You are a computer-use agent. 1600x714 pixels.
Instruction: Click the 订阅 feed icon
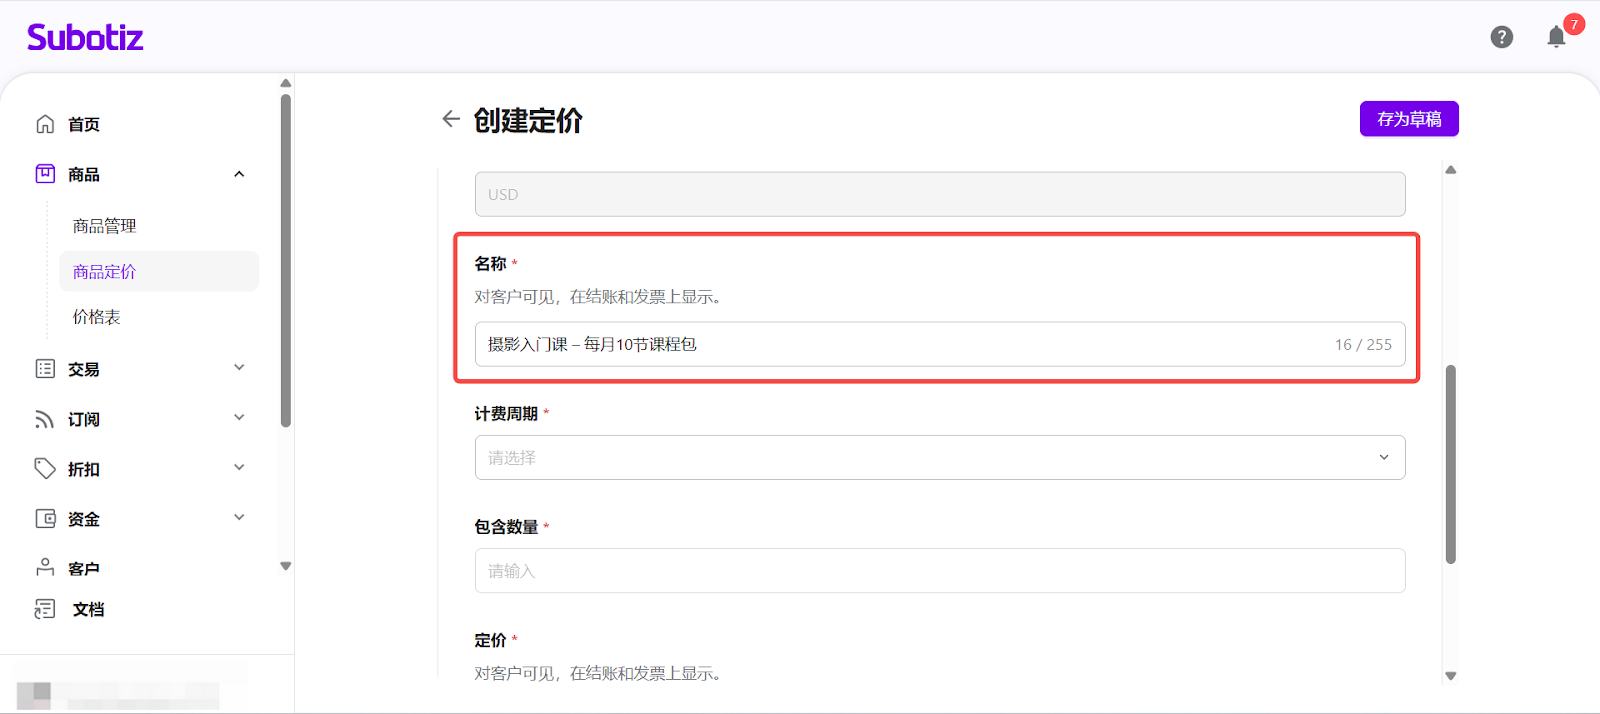point(45,419)
